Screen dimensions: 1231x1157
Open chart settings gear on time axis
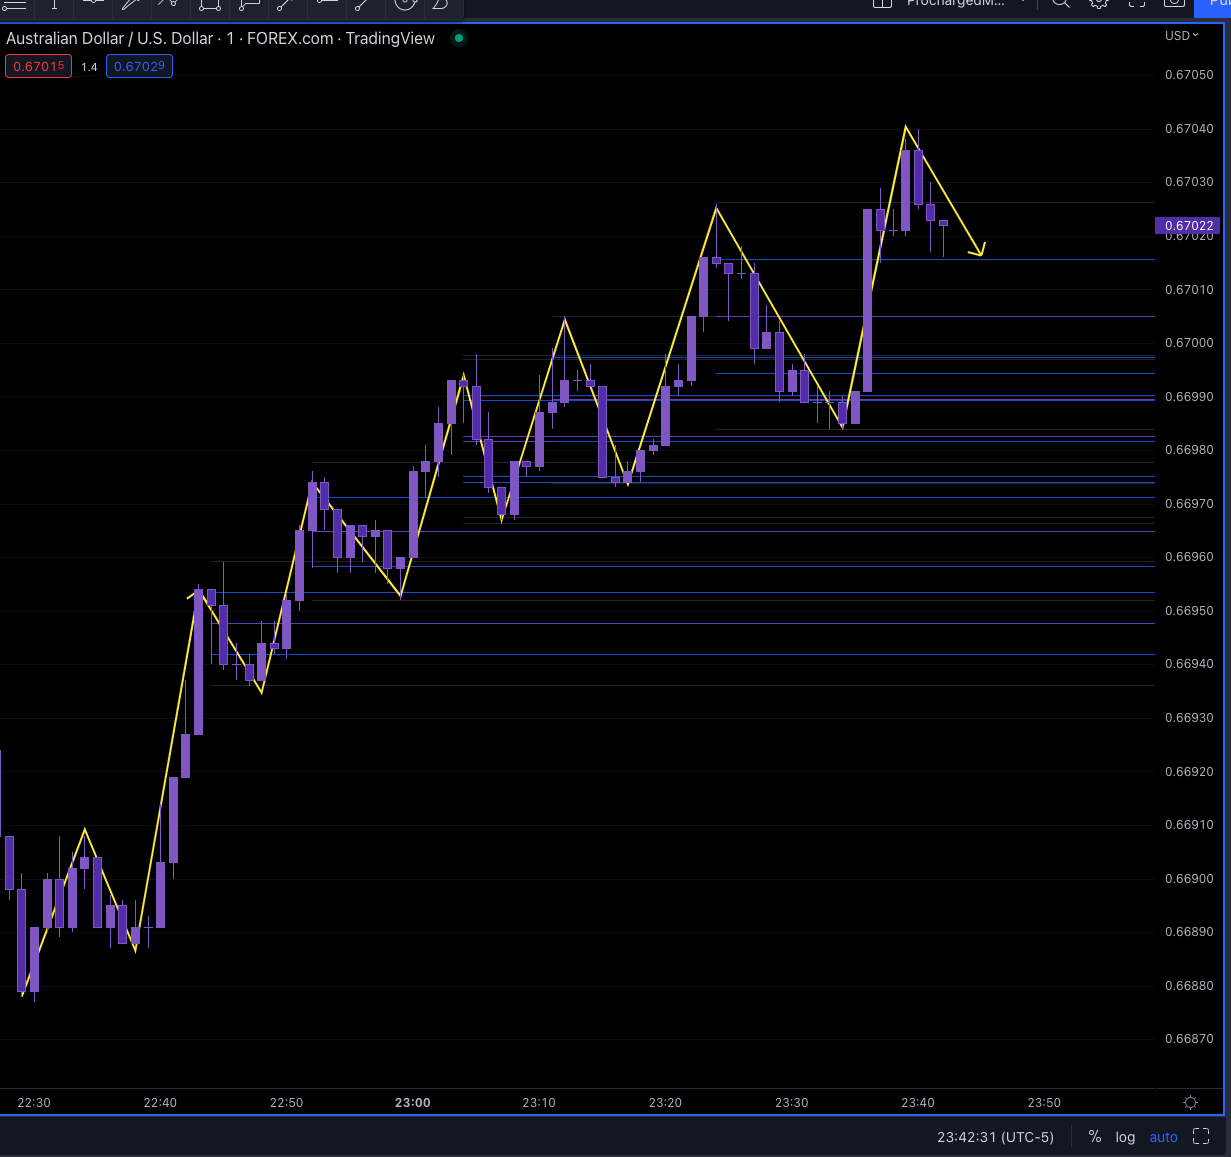pos(1190,1102)
